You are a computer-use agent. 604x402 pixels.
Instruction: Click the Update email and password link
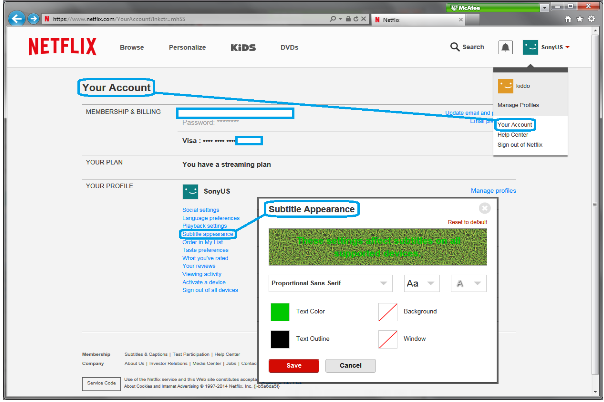click(469, 113)
